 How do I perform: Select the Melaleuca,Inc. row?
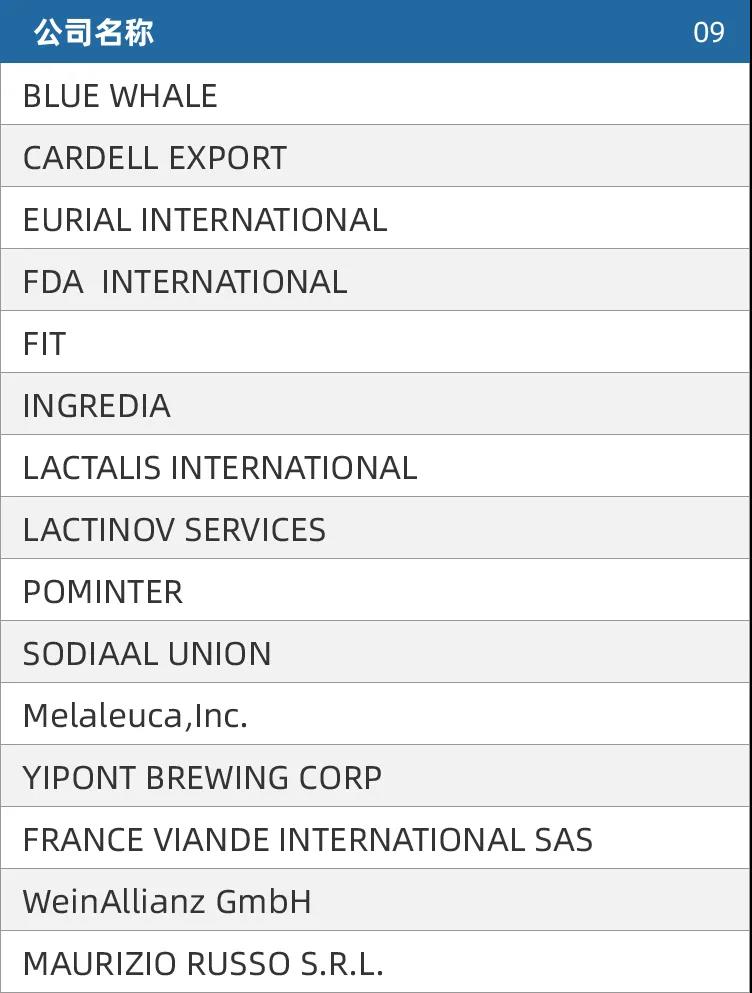375,715
